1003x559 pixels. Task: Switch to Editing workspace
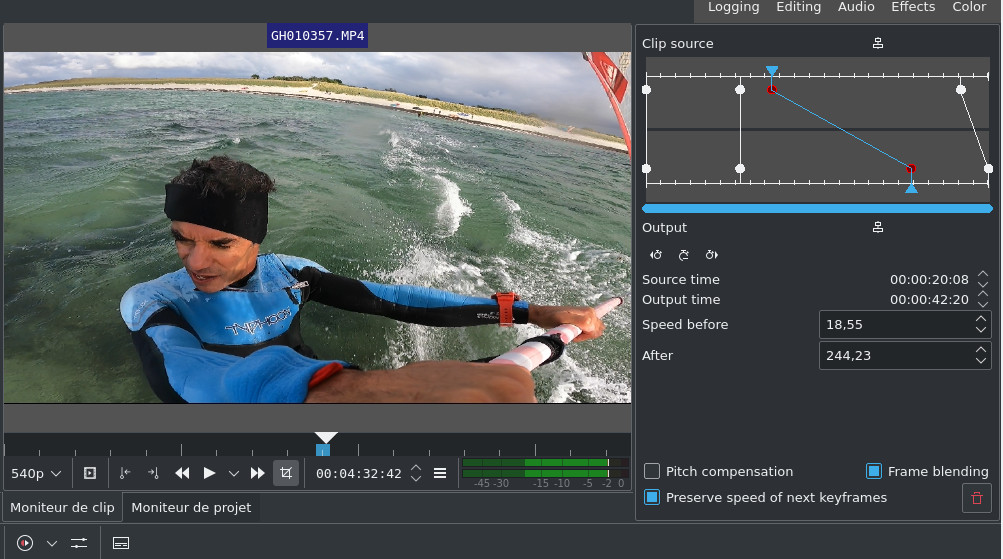(x=798, y=7)
